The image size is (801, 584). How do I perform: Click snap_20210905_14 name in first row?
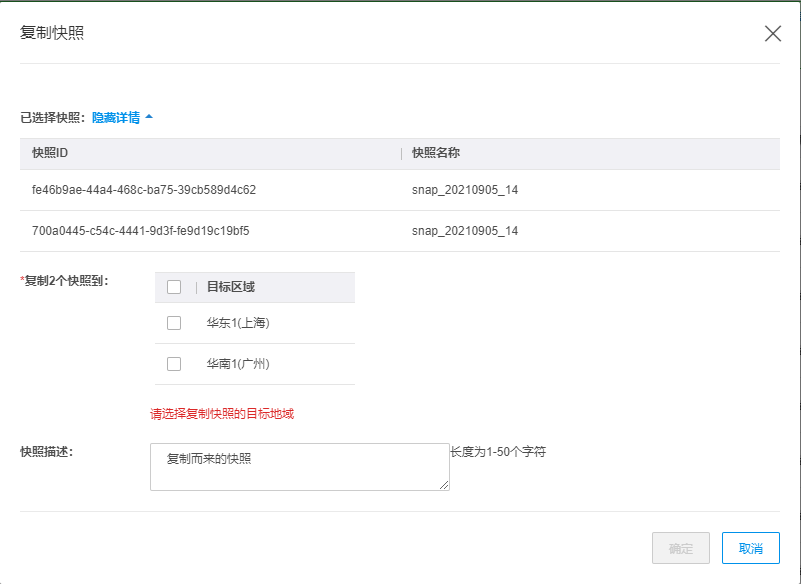click(x=465, y=189)
